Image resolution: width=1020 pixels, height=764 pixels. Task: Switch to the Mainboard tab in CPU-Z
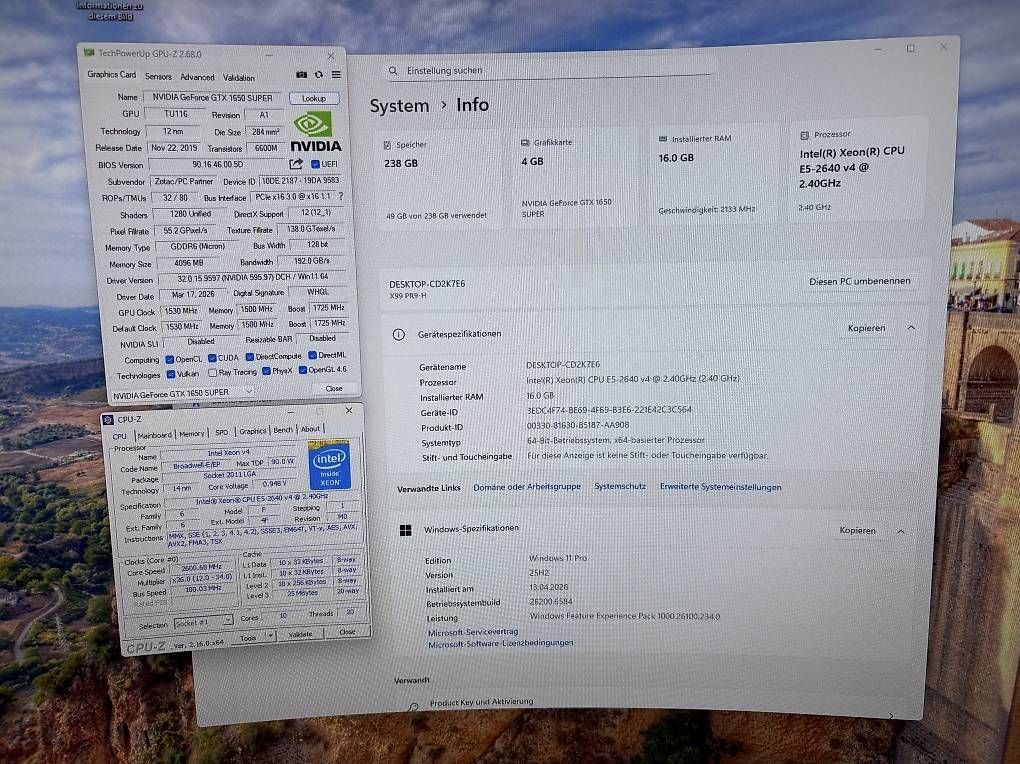coord(155,435)
